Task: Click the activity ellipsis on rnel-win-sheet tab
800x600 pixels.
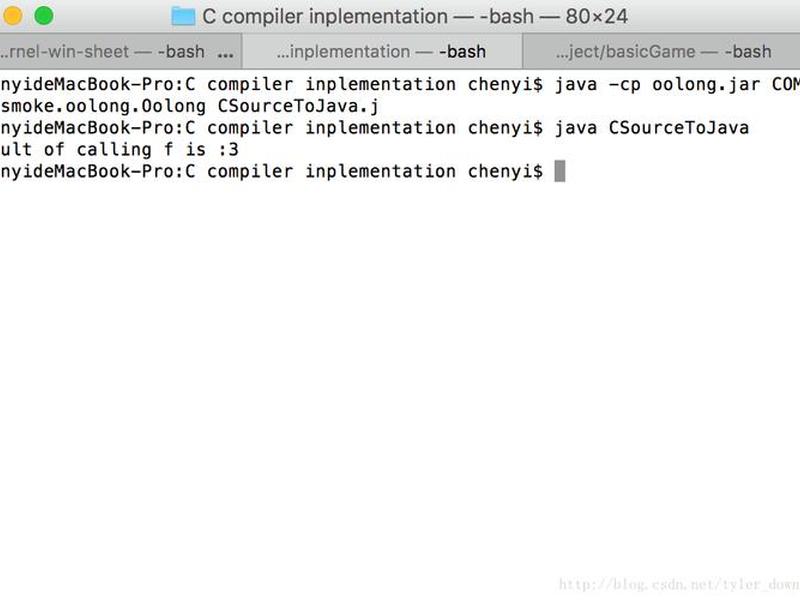Action: click(226, 53)
